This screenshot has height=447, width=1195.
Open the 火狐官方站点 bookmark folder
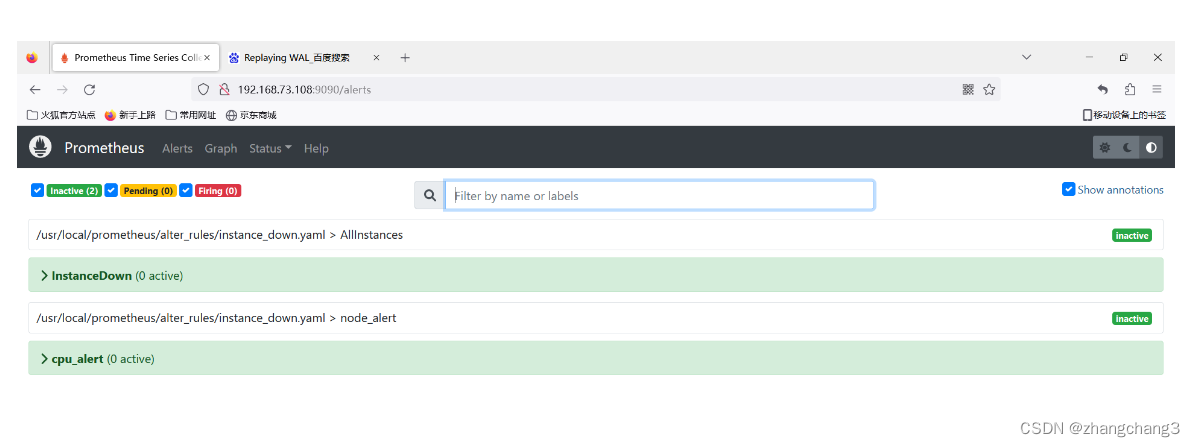click(x=61, y=115)
